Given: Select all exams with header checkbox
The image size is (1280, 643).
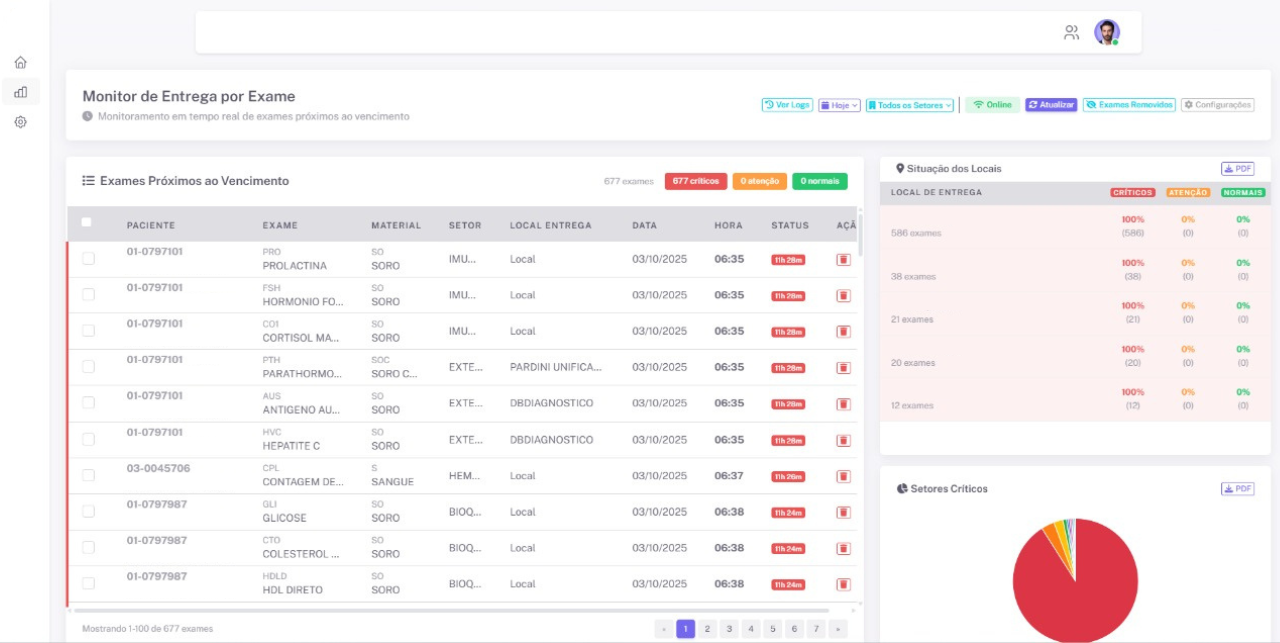Looking at the screenshot, I should (87, 223).
